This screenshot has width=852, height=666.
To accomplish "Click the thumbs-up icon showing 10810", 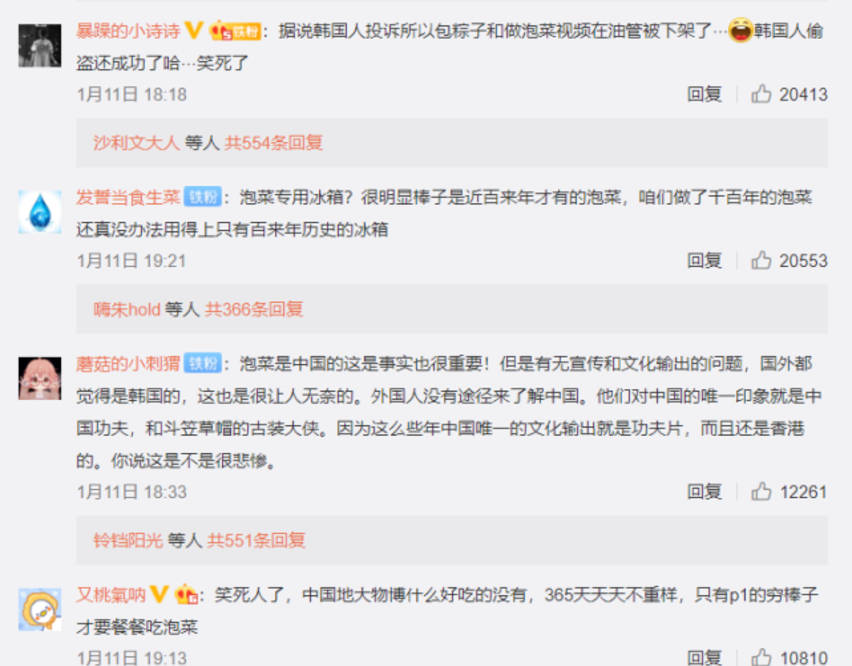I will tap(761, 657).
